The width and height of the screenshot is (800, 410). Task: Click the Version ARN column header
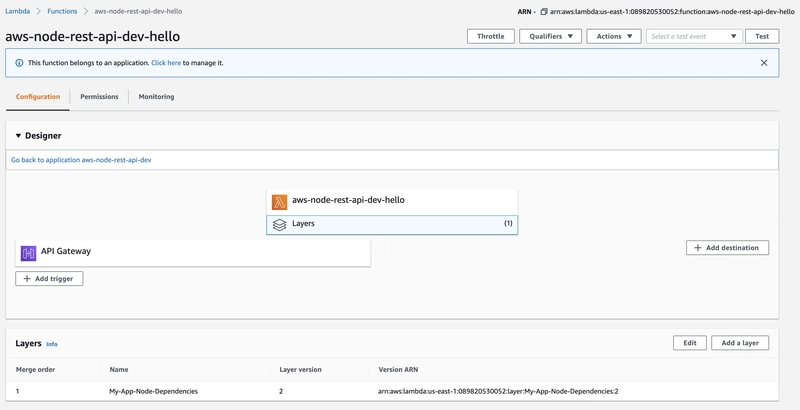tap(398, 370)
